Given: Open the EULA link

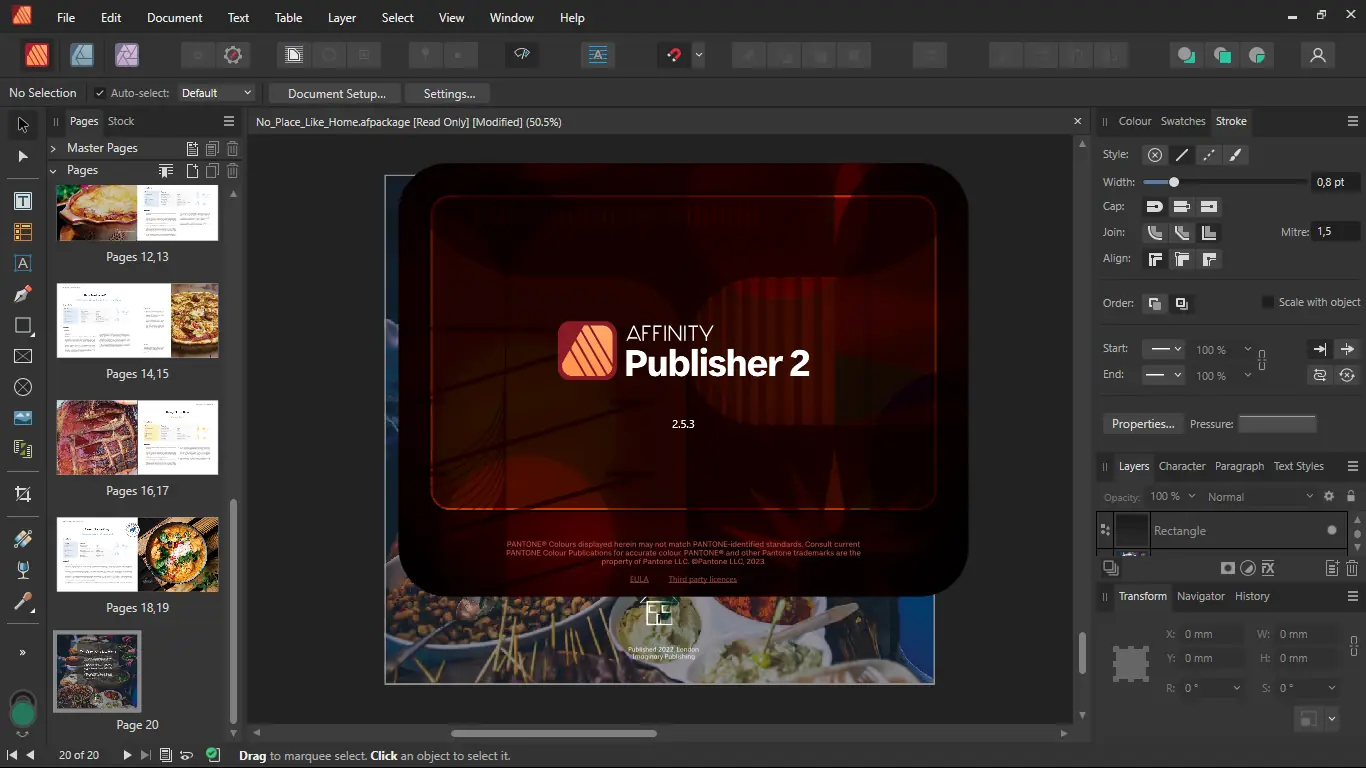Looking at the screenshot, I should click(x=639, y=579).
